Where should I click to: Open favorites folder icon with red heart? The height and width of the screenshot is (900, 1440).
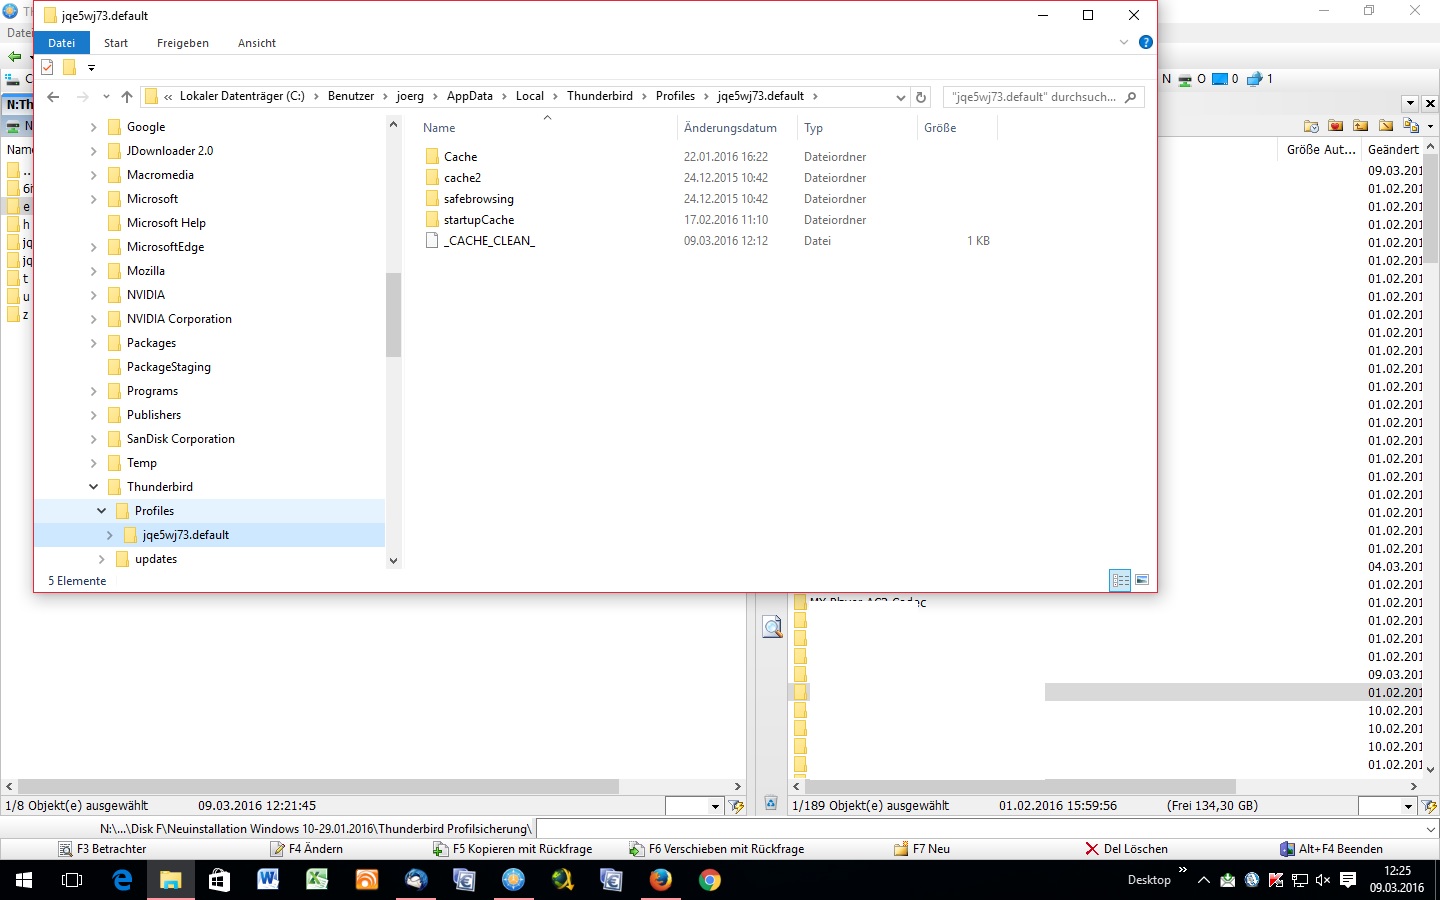click(x=1336, y=126)
